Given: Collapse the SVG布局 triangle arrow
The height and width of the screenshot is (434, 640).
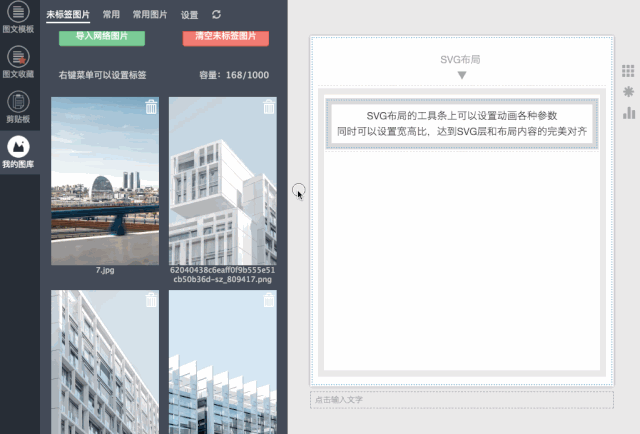Looking at the screenshot, I should click(462, 75).
